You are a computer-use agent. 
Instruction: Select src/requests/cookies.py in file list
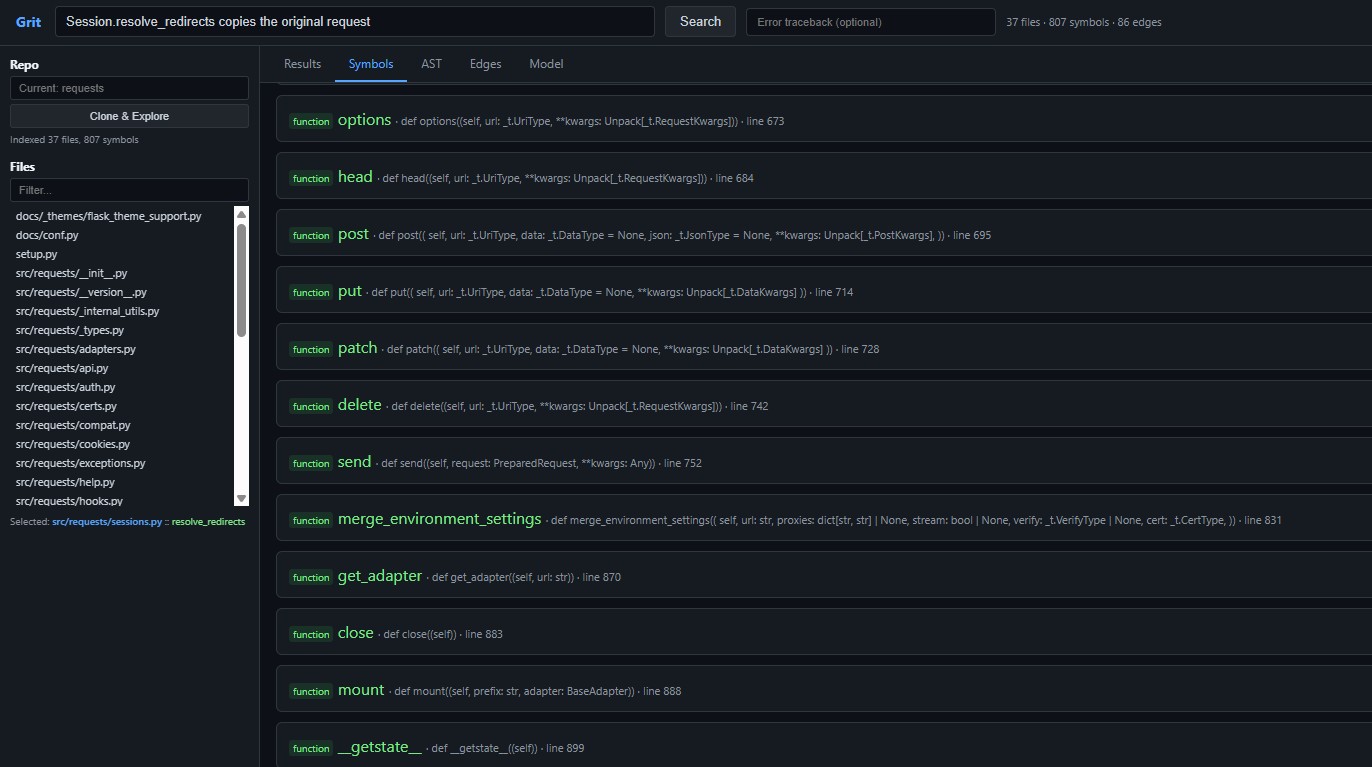click(73, 444)
